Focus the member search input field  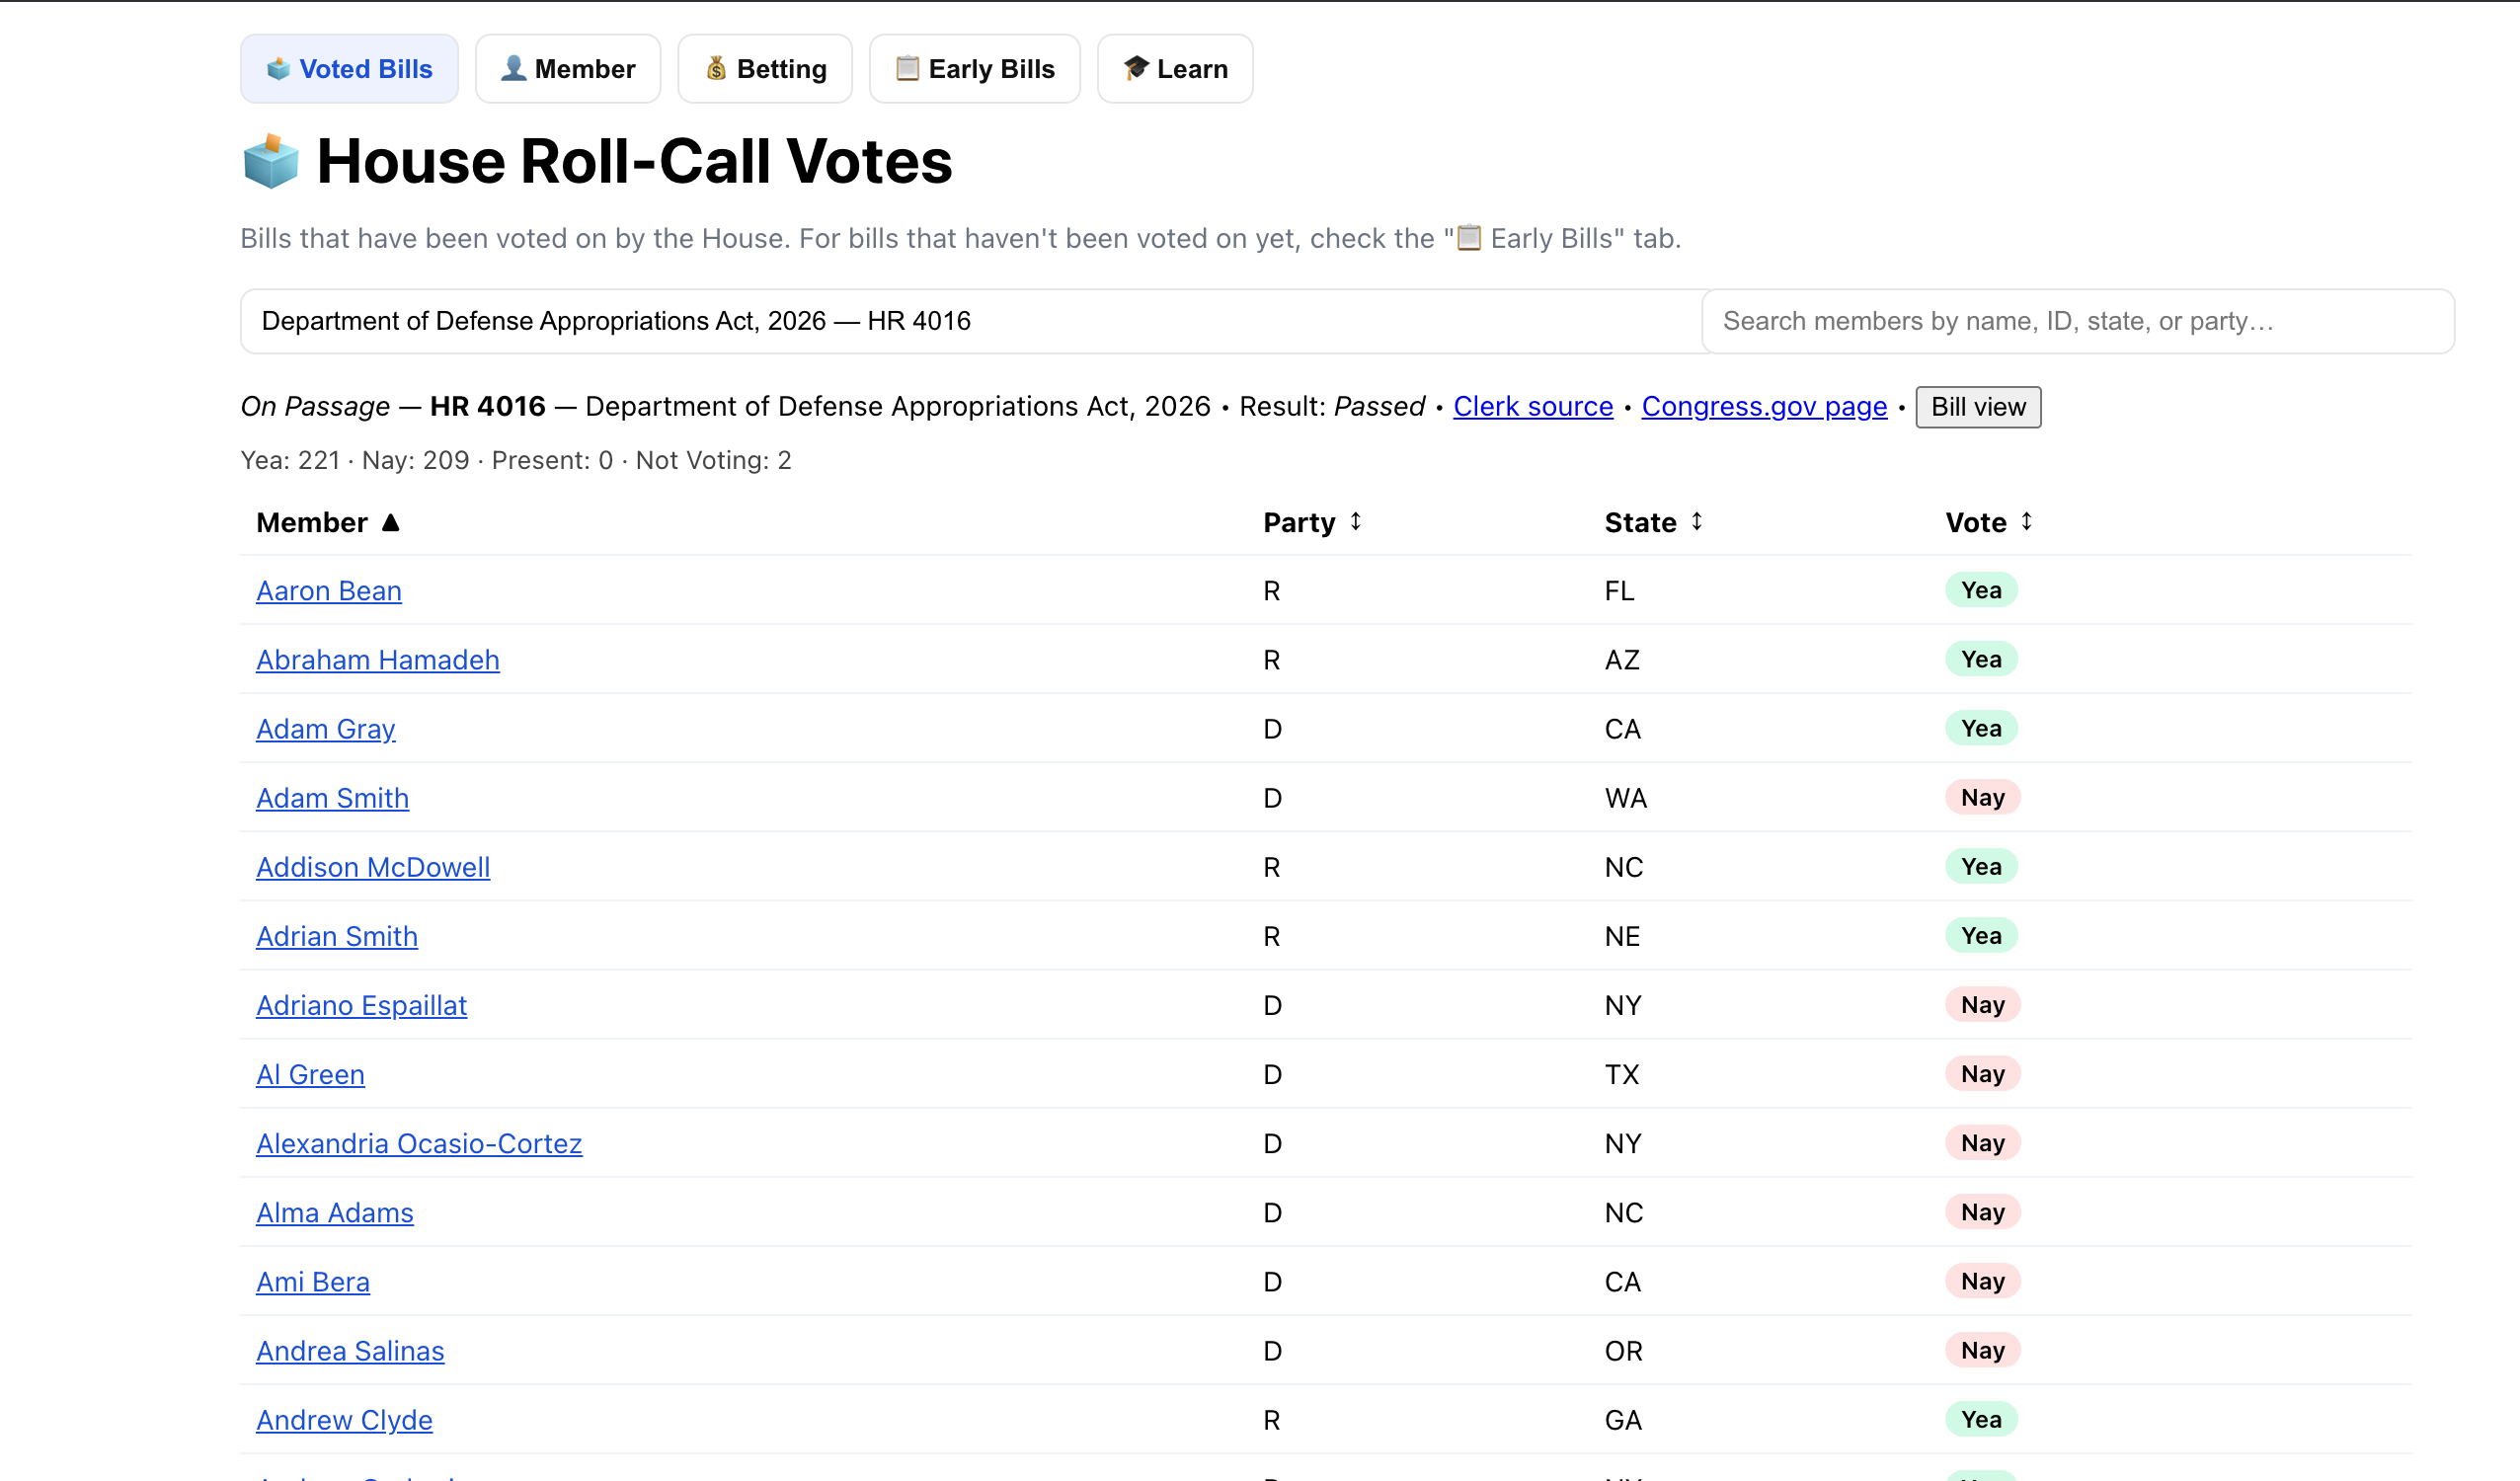2076,321
